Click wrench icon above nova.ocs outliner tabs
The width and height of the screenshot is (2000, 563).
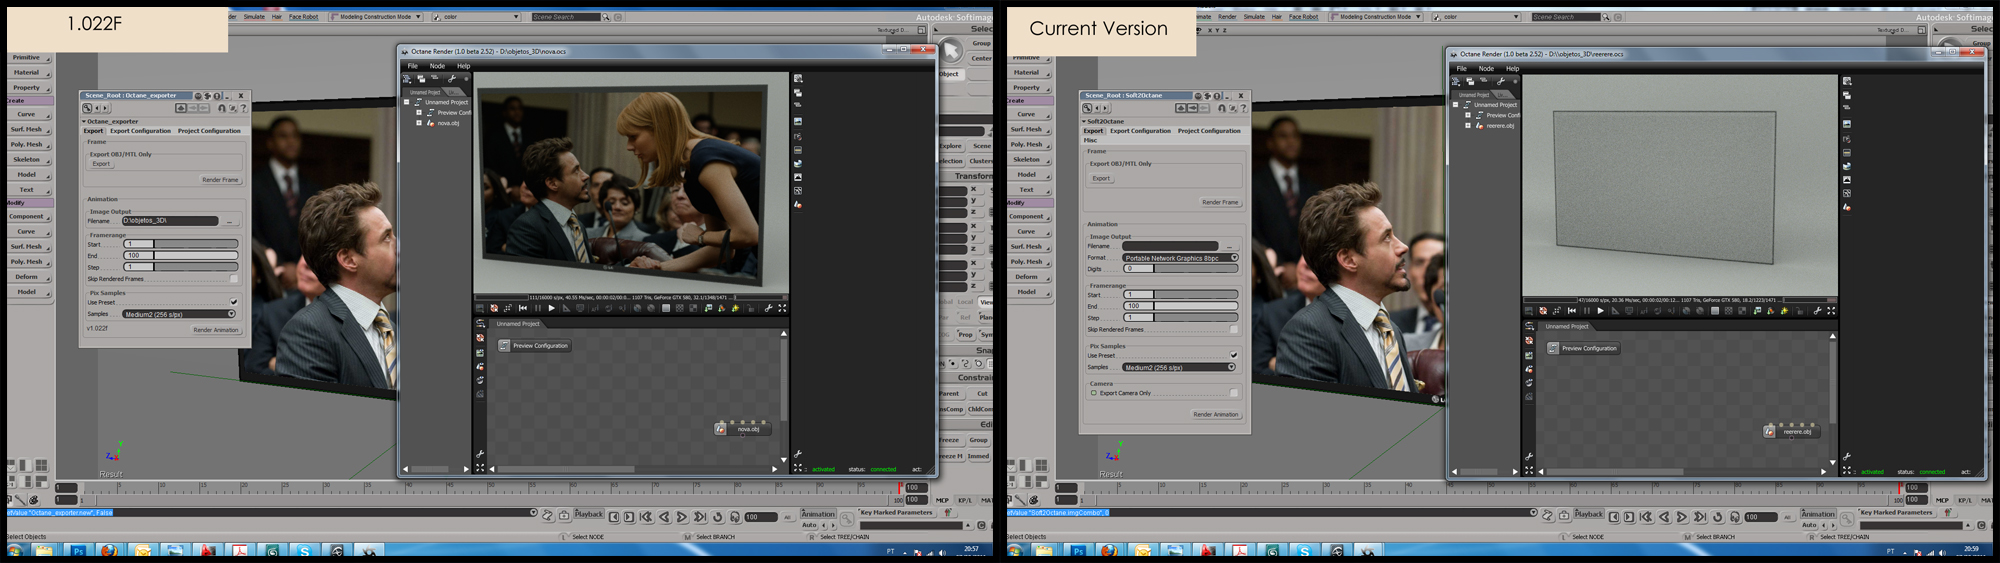452,78
